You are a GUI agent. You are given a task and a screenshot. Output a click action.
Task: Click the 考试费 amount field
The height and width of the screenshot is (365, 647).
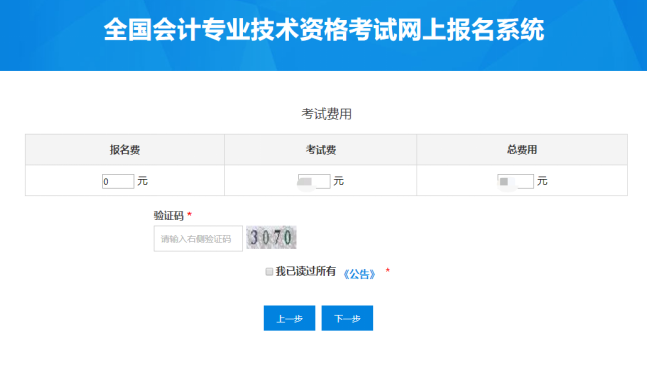click(x=314, y=181)
